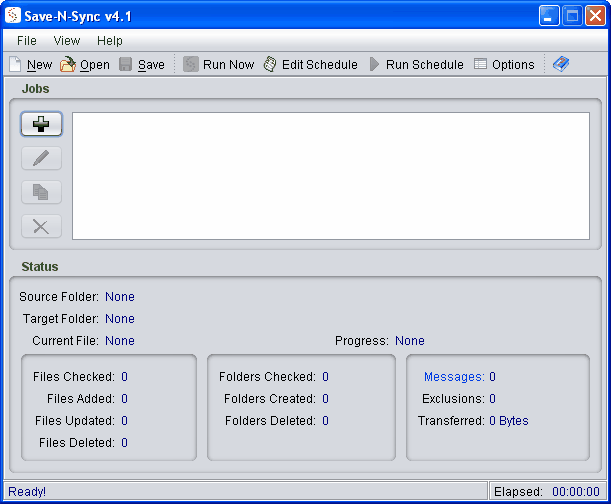The height and width of the screenshot is (504, 611).
Task: Click the pencil edit job button
Action: pos(41,158)
